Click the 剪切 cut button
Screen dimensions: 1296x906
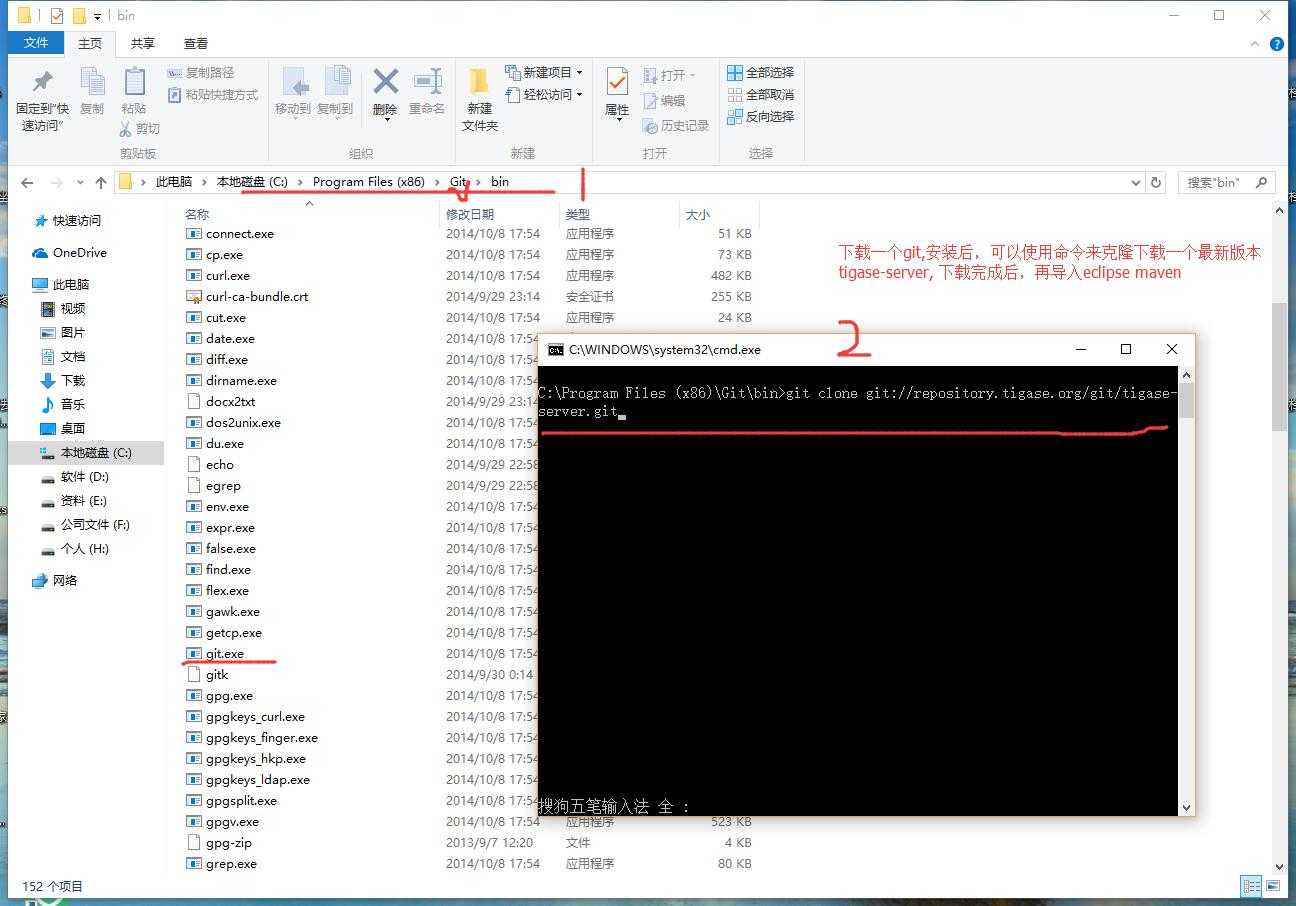point(139,128)
